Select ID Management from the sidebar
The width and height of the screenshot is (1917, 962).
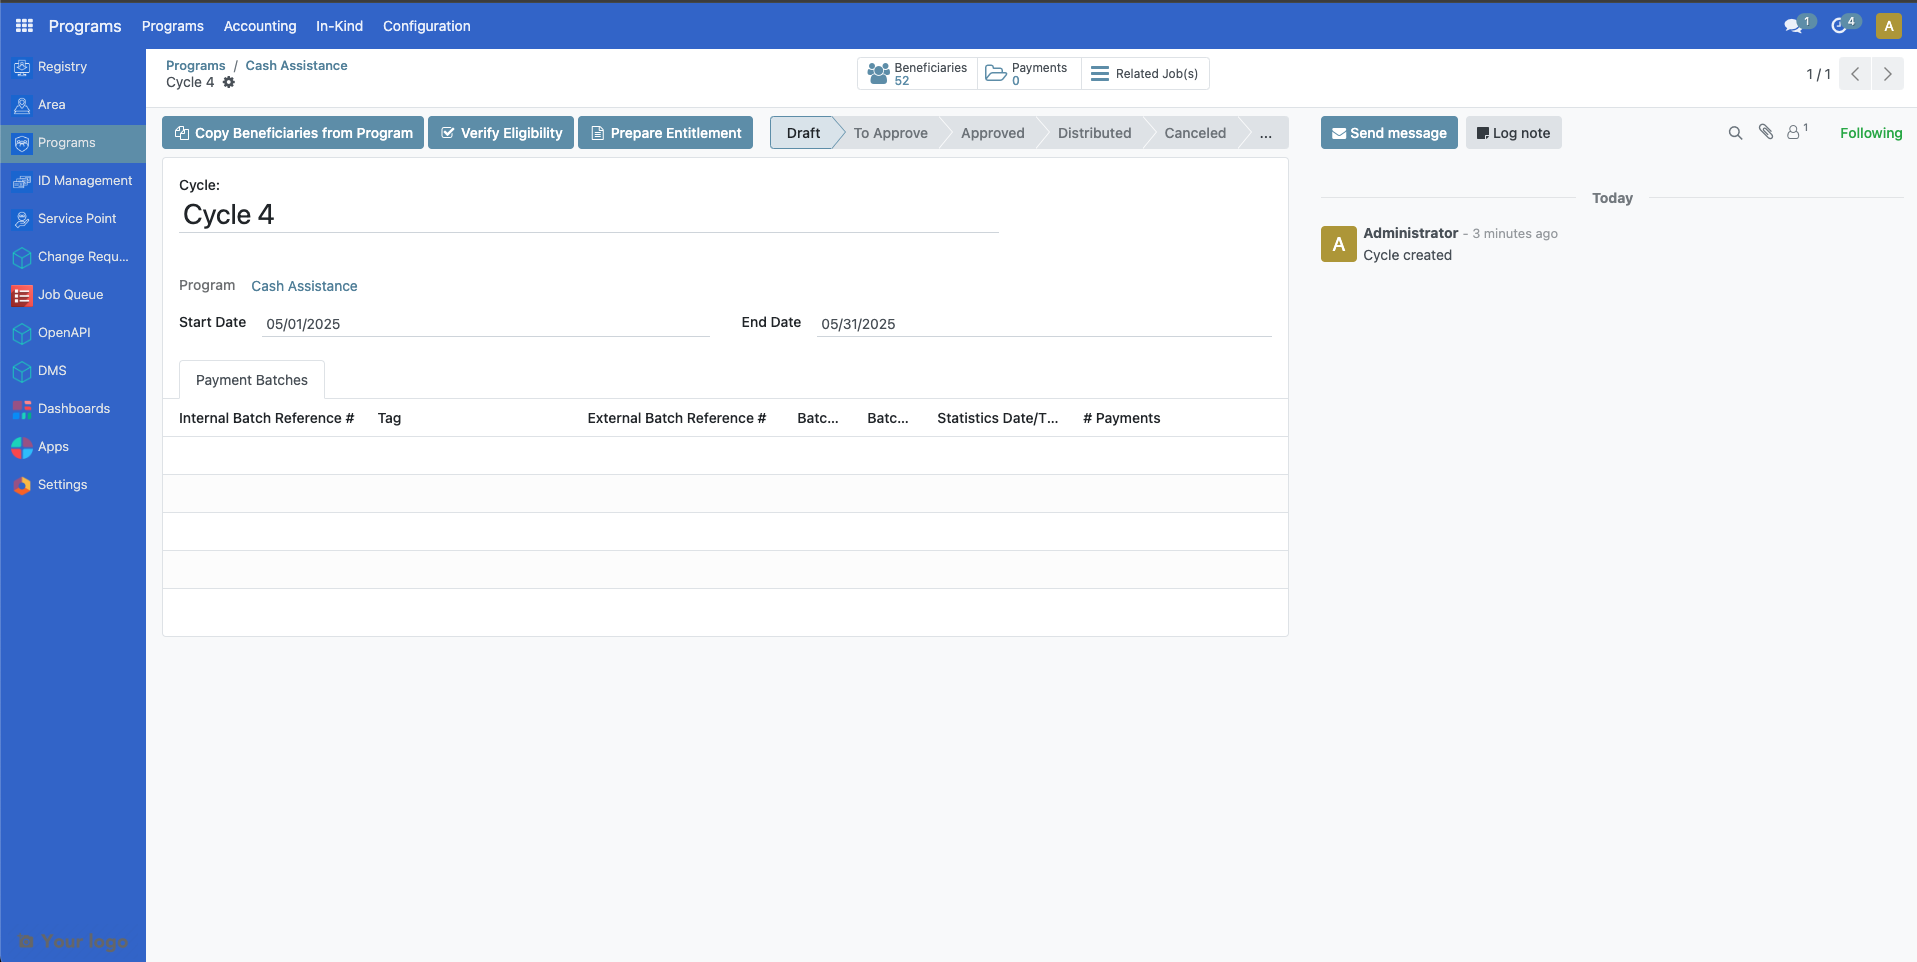tap(85, 180)
